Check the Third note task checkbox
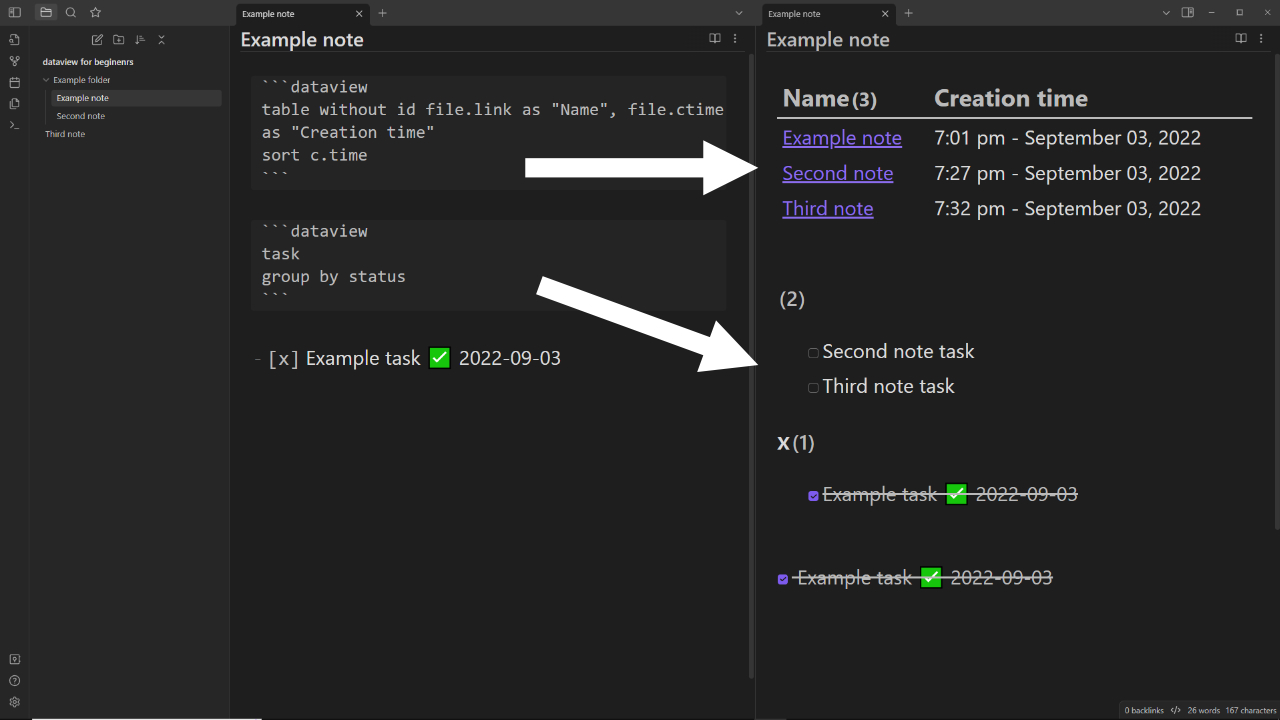 pos(813,386)
